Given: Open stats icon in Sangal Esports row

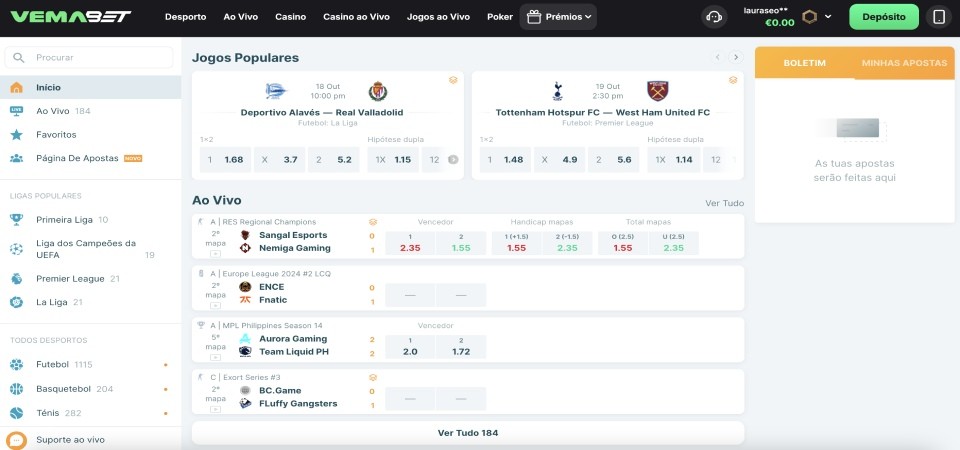Looking at the screenshot, I should click(372, 222).
